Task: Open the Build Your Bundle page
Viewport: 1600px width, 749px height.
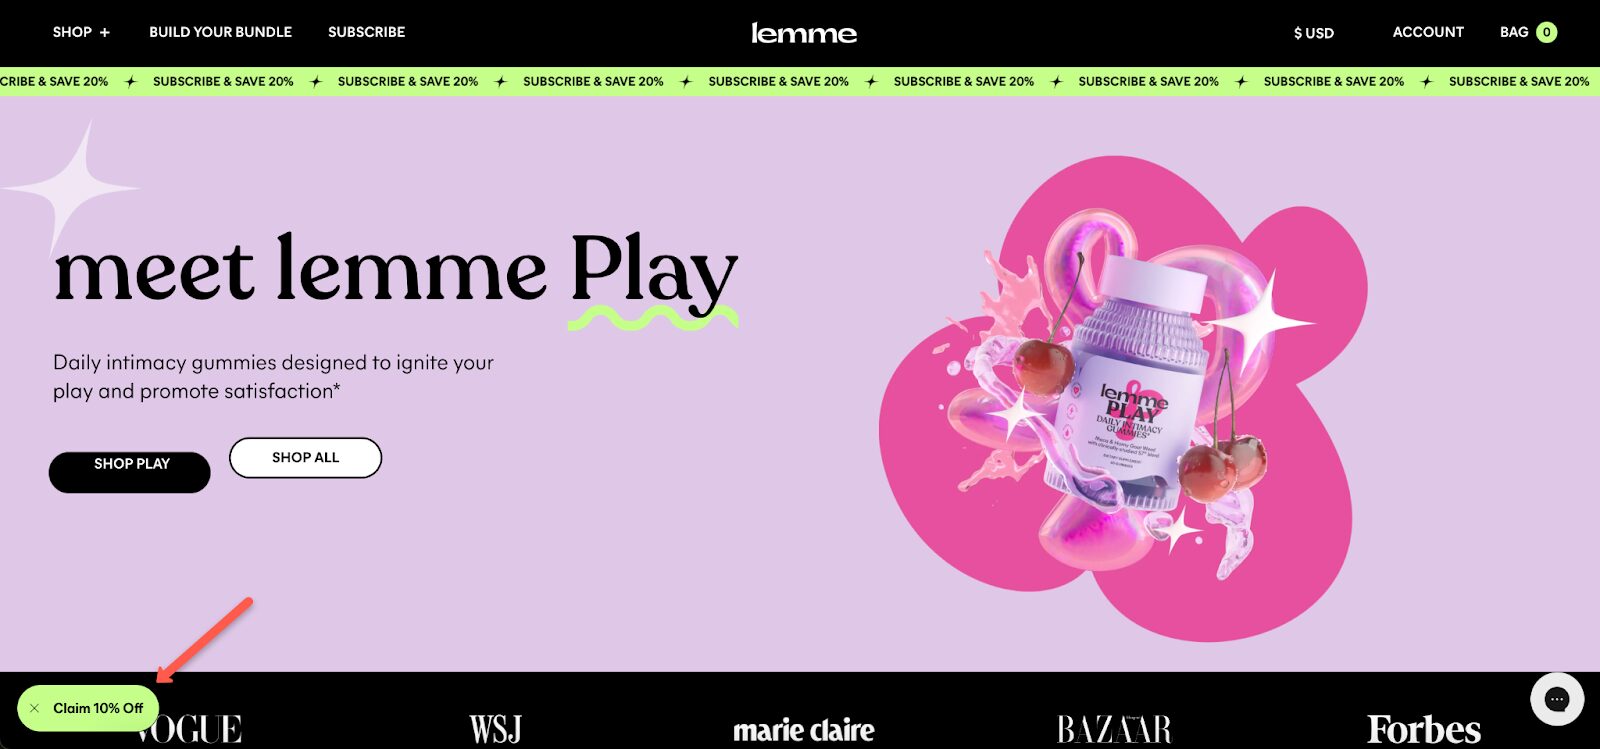Action: 220,32
